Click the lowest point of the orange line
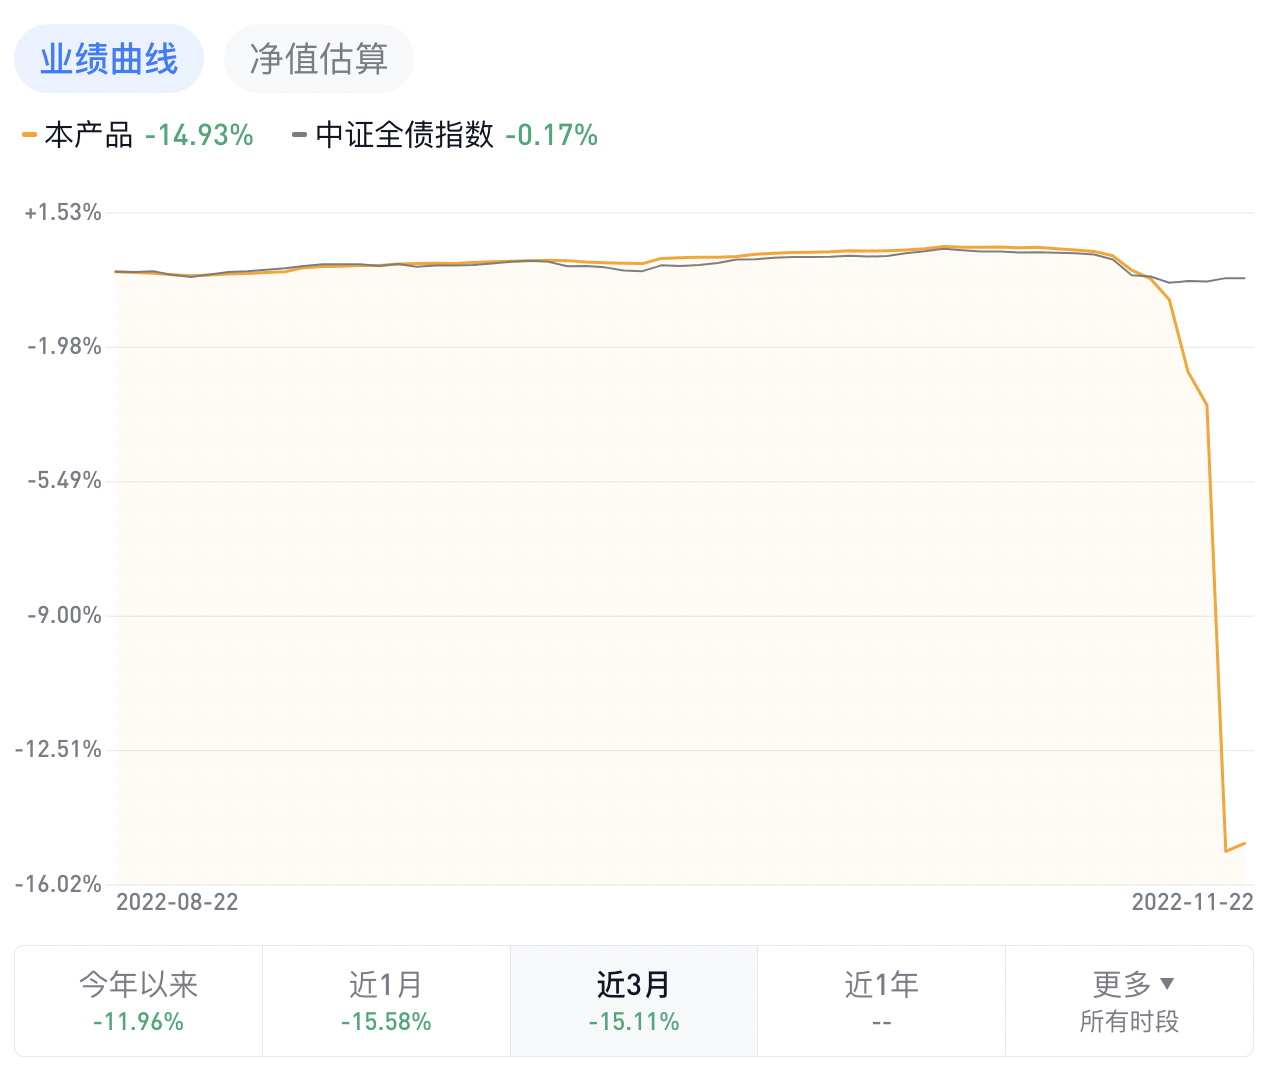 (1226, 851)
